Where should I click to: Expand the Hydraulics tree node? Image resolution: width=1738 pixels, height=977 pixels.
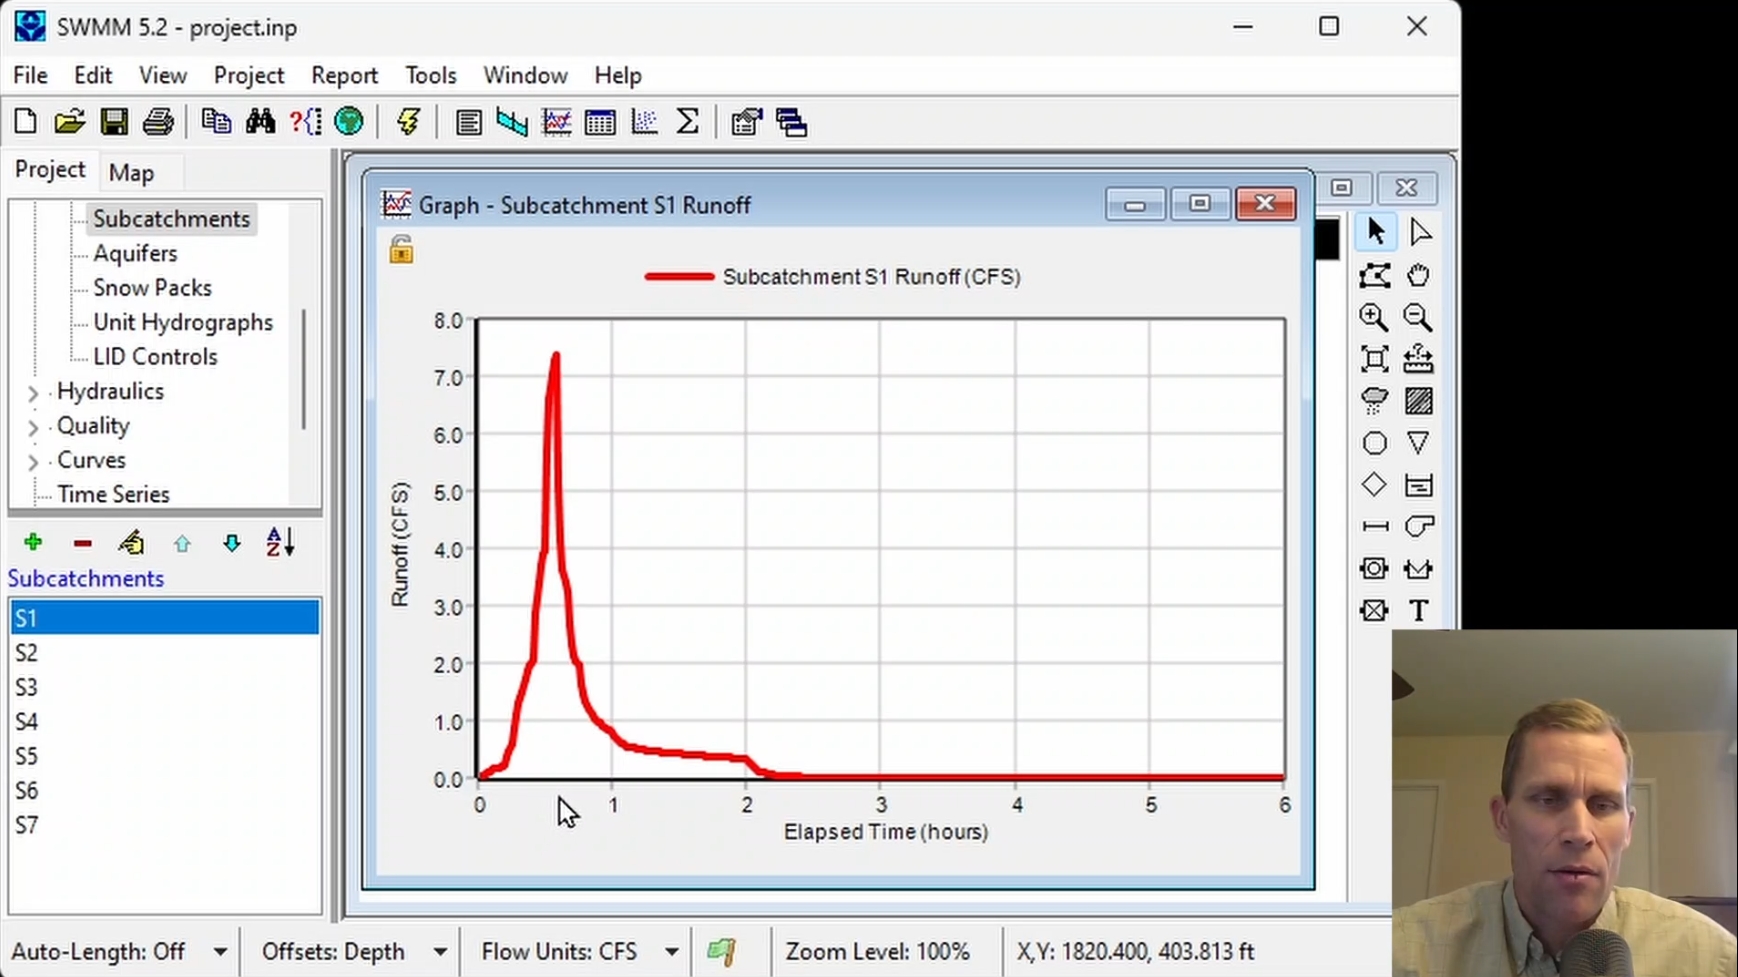(x=33, y=393)
